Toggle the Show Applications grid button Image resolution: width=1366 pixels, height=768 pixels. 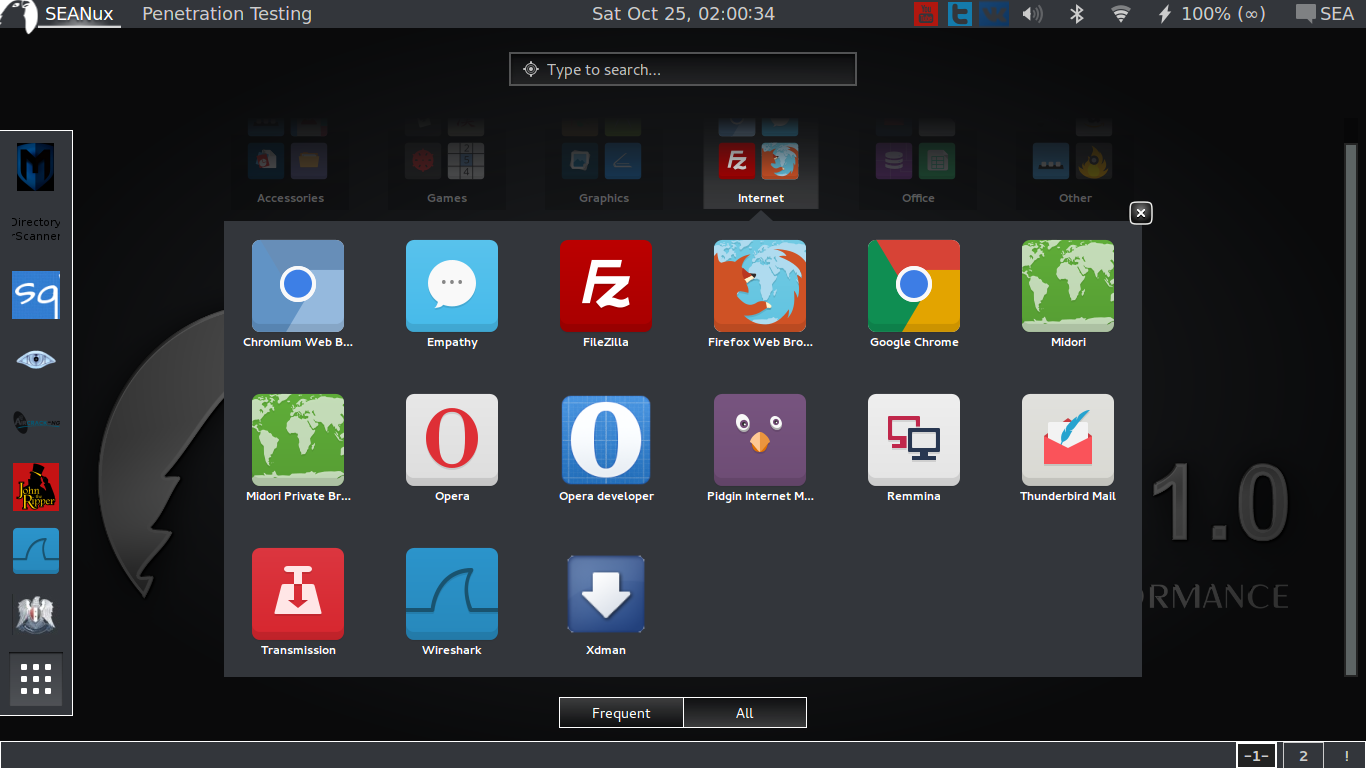pyautogui.click(x=36, y=680)
